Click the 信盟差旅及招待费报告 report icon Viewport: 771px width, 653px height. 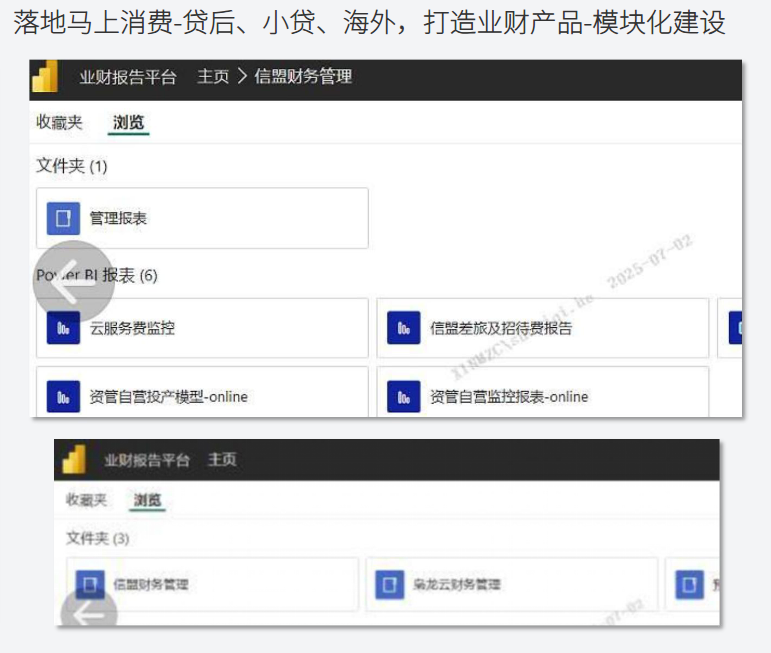tap(404, 328)
